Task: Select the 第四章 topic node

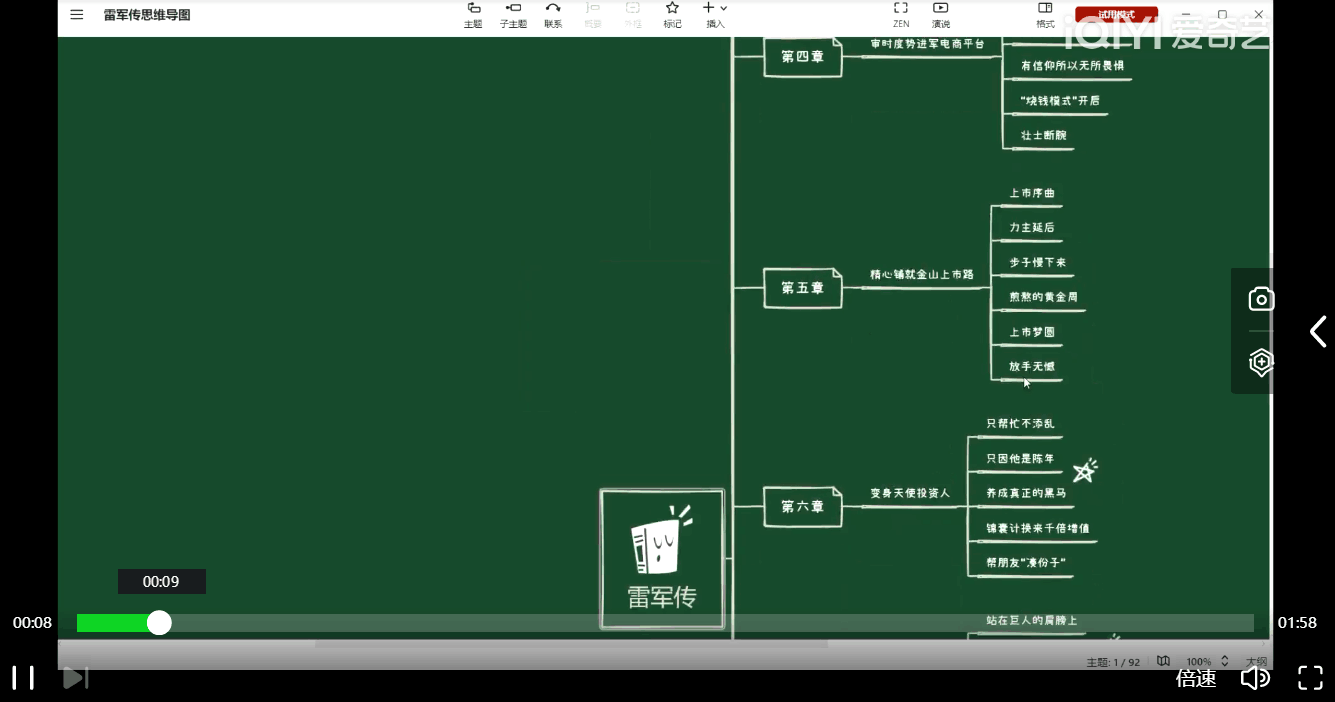Action: (x=803, y=57)
